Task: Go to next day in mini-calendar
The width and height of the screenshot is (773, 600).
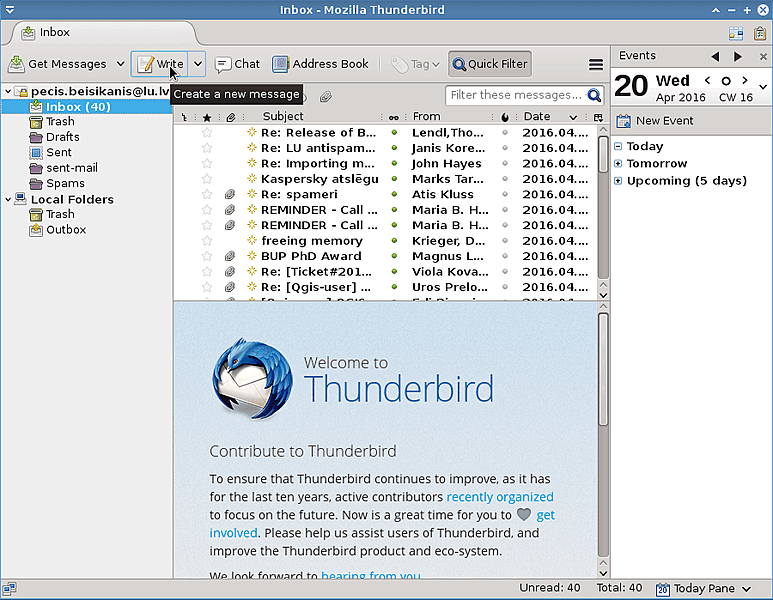Action: pos(745,80)
